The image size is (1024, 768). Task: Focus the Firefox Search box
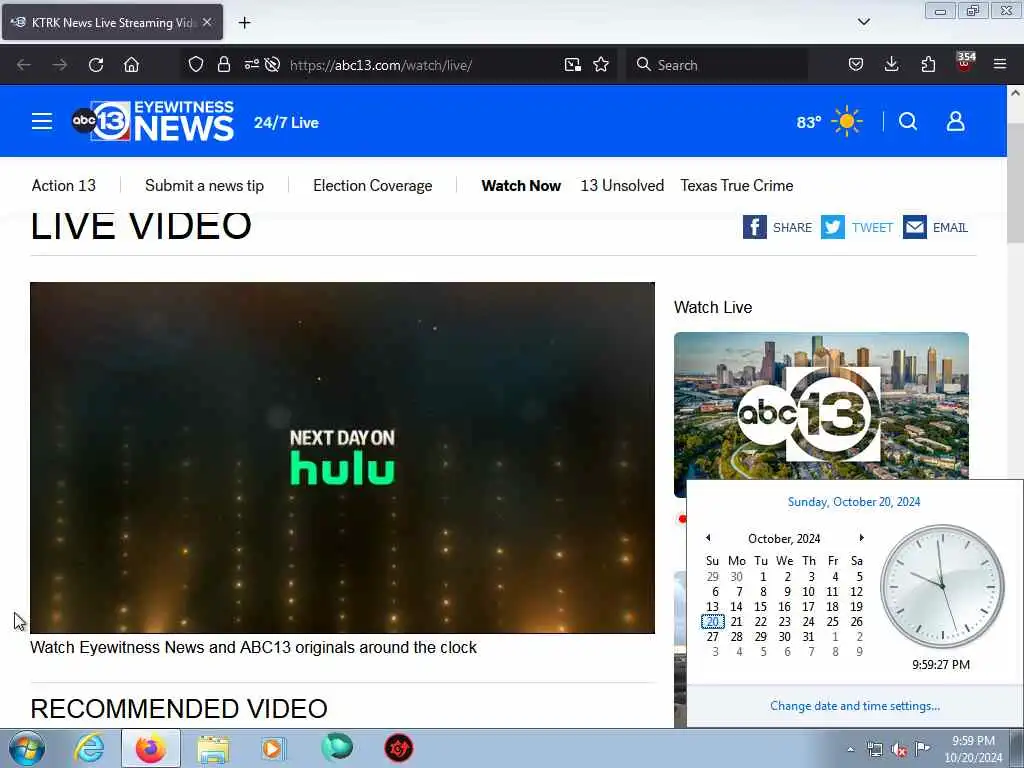[717, 65]
